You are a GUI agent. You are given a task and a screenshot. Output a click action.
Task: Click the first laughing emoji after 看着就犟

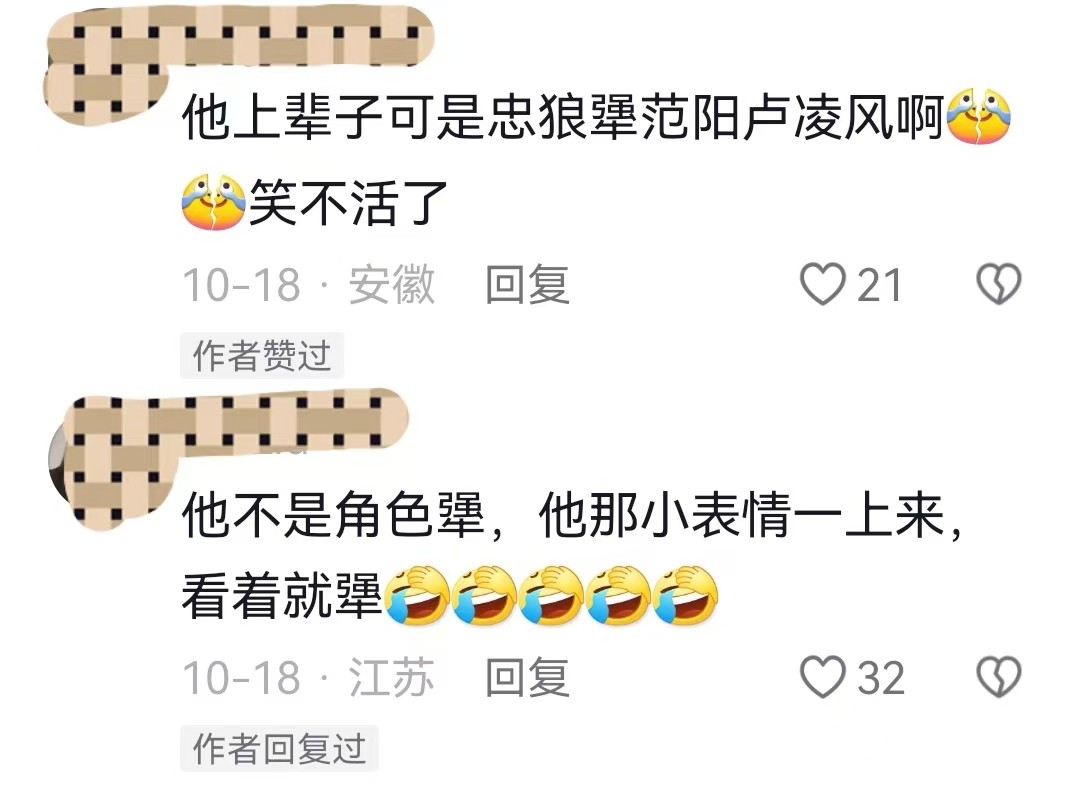(417, 595)
